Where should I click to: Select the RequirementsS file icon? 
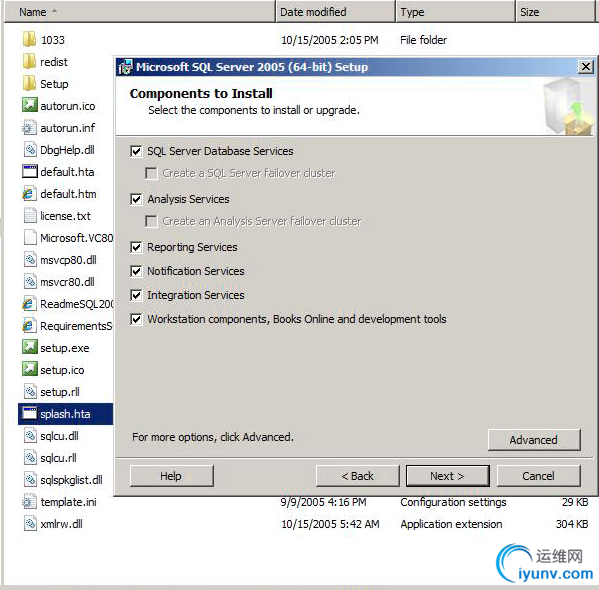tap(30, 326)
